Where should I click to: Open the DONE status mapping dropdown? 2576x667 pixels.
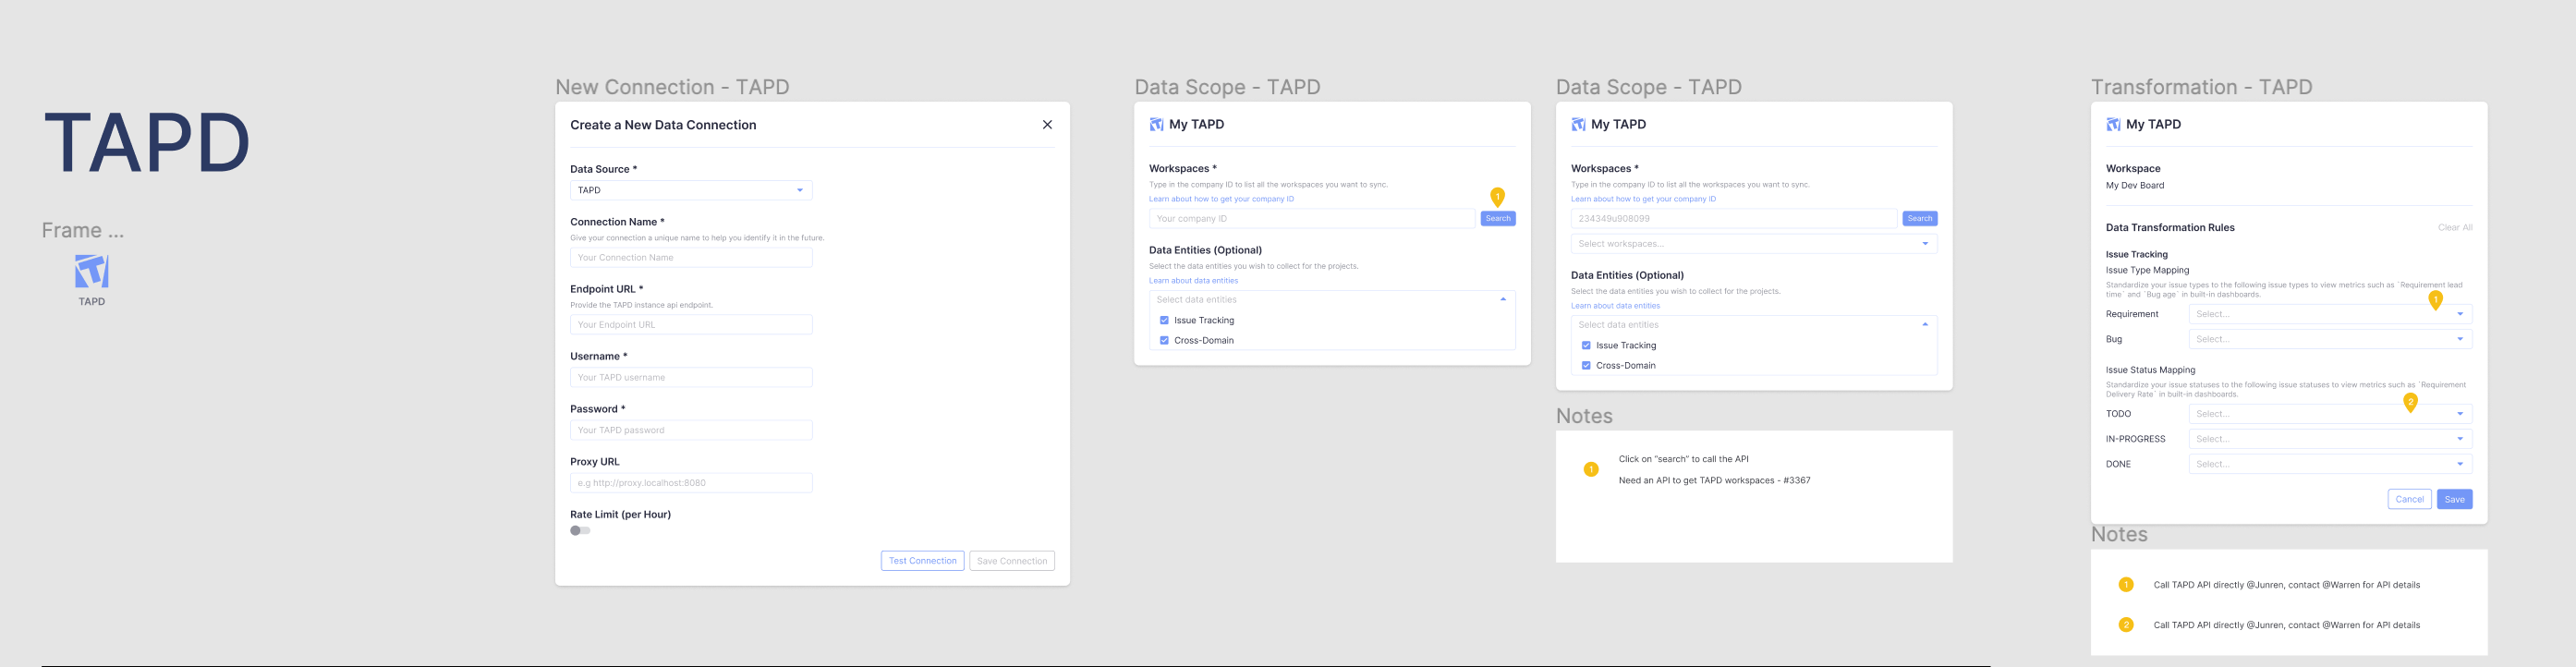[2330, 464]
